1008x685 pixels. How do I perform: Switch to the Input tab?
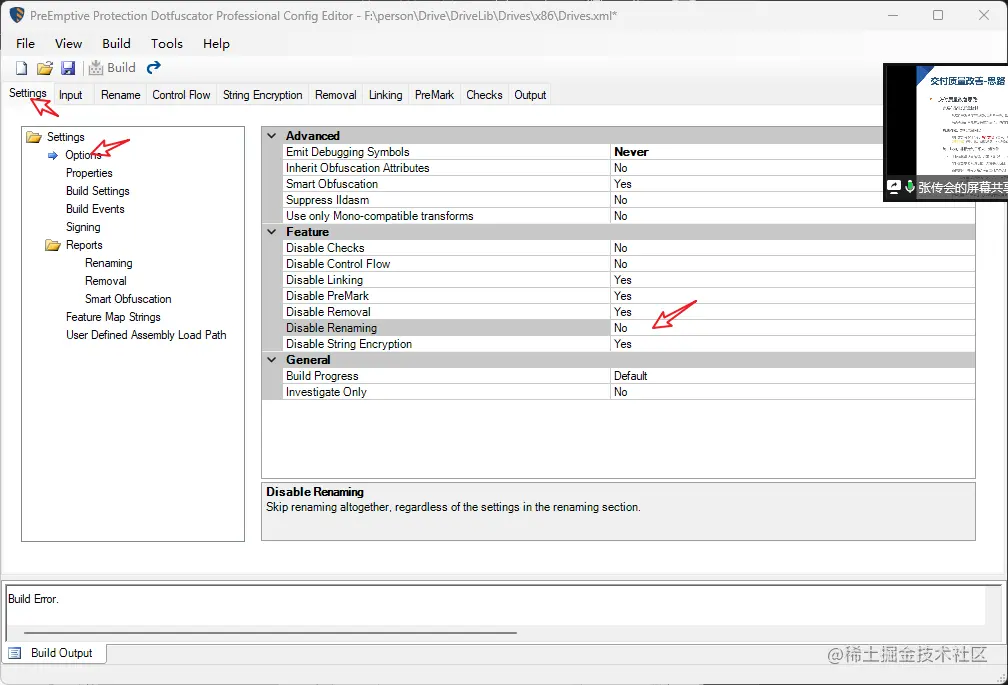point(71,95)
